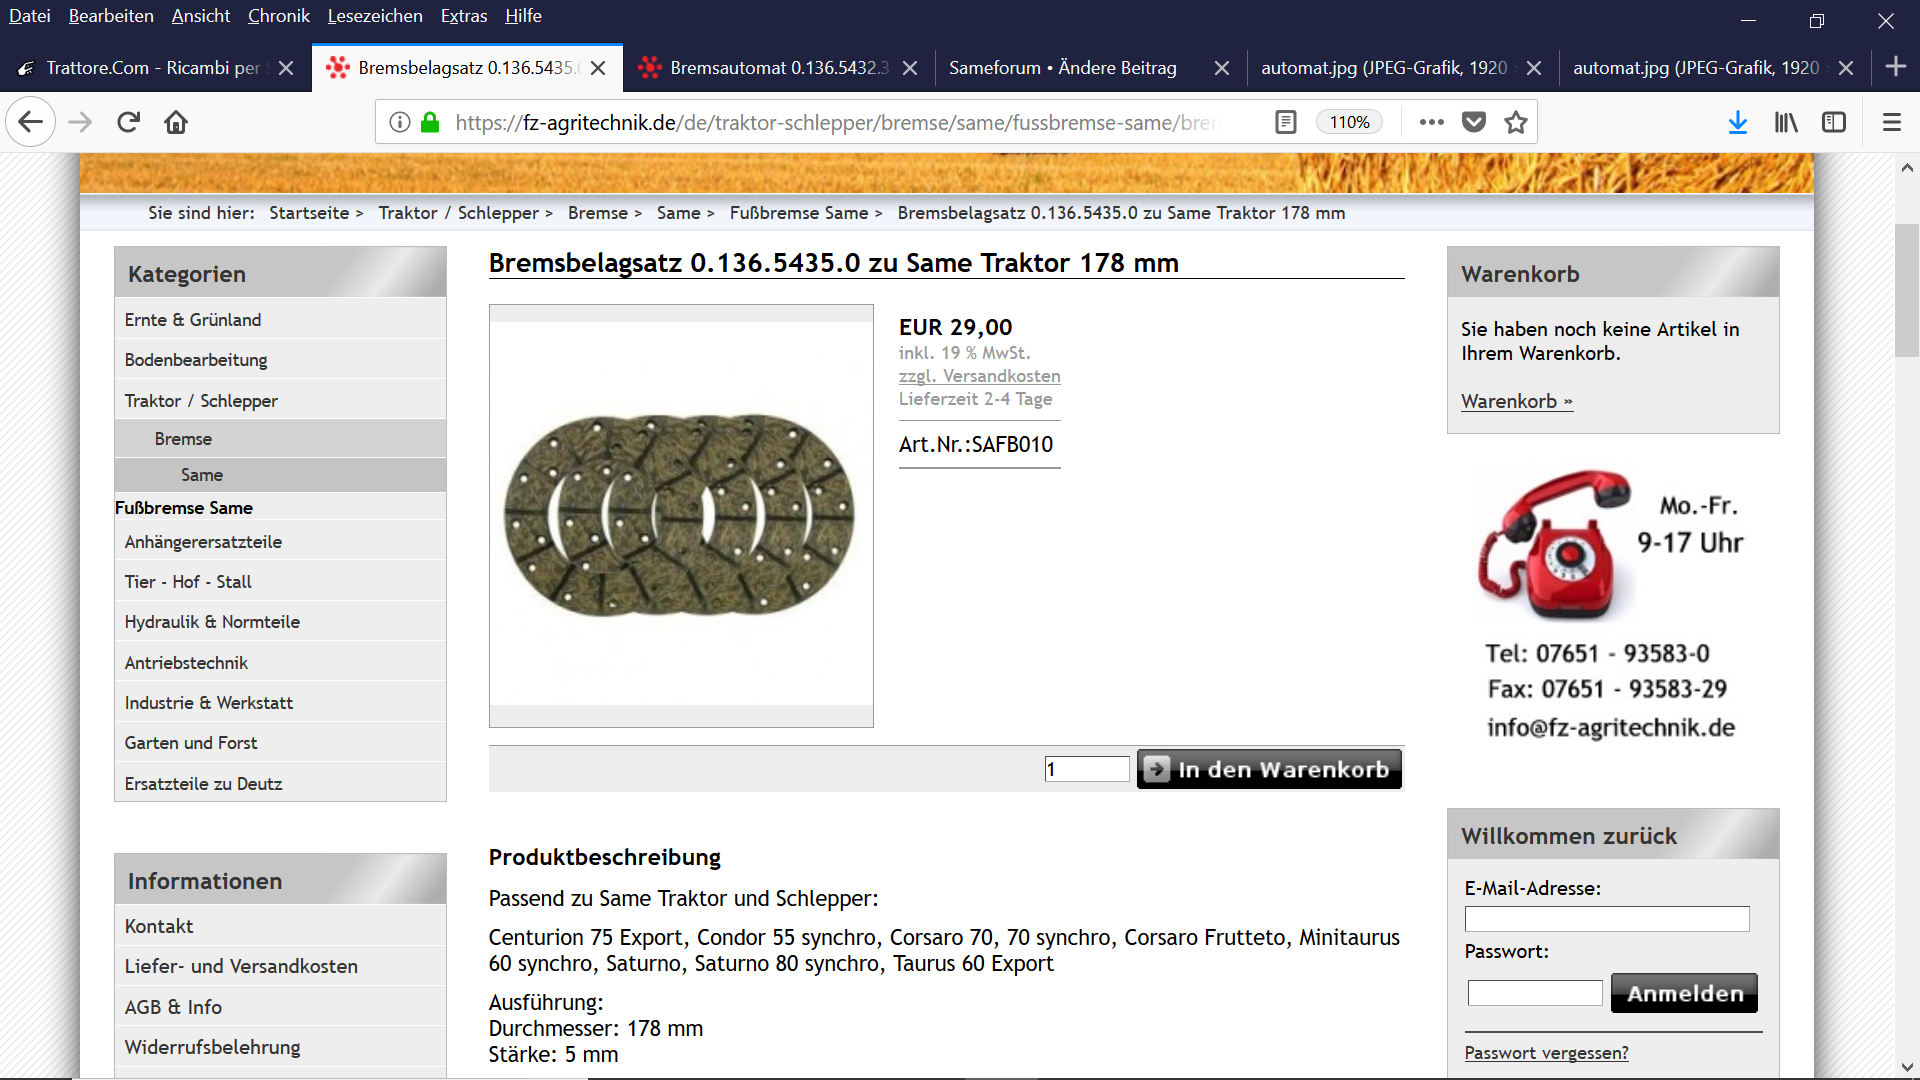Toggle reader view icon in address bar
1920x1080 pixels.
(1286, 122)
